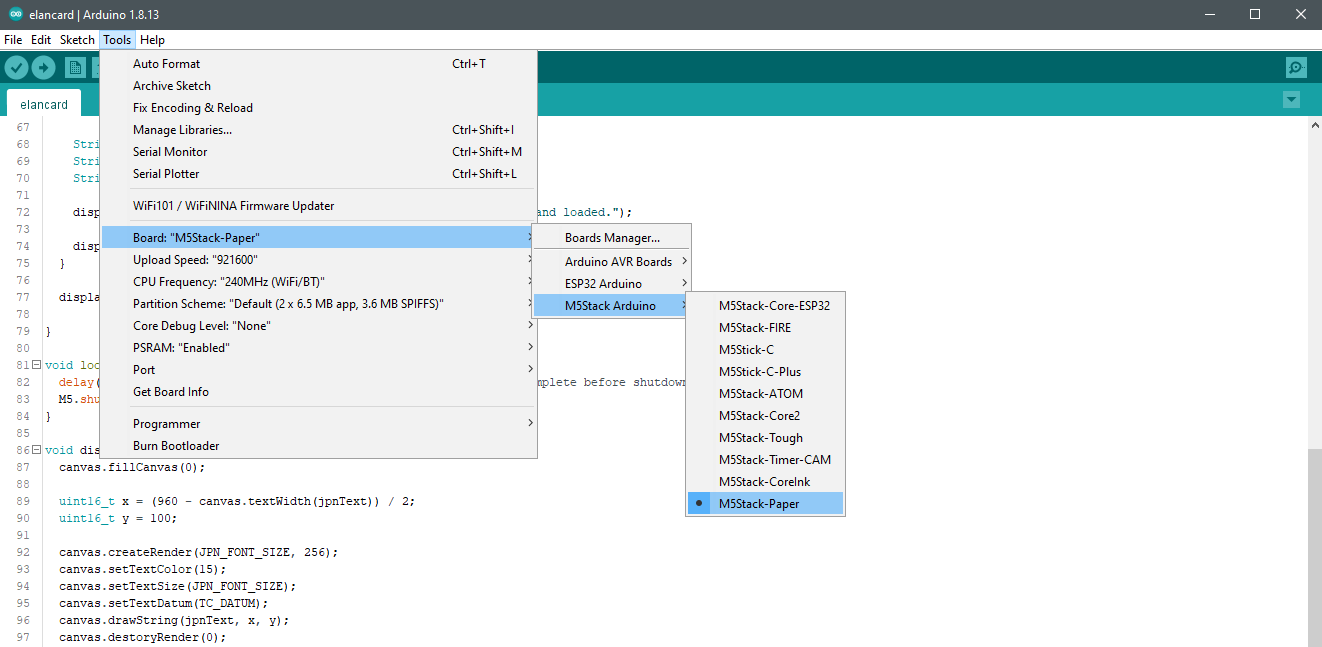This screenshot has width=1322, height=647.
Task: Select Archive Sketch menu entry
Action: tap(318, 86)
